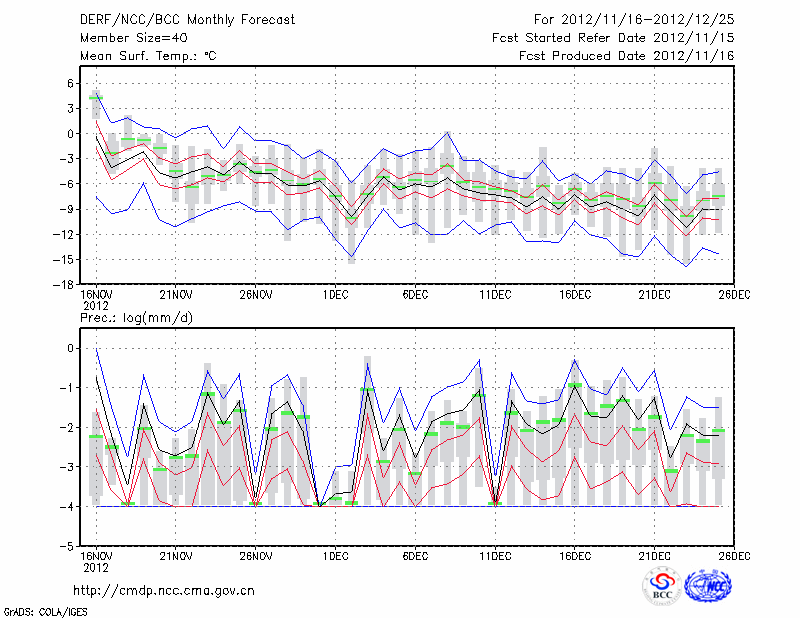Open the cmdp.ncc.cma.gov.cn URL

point(164,591)
